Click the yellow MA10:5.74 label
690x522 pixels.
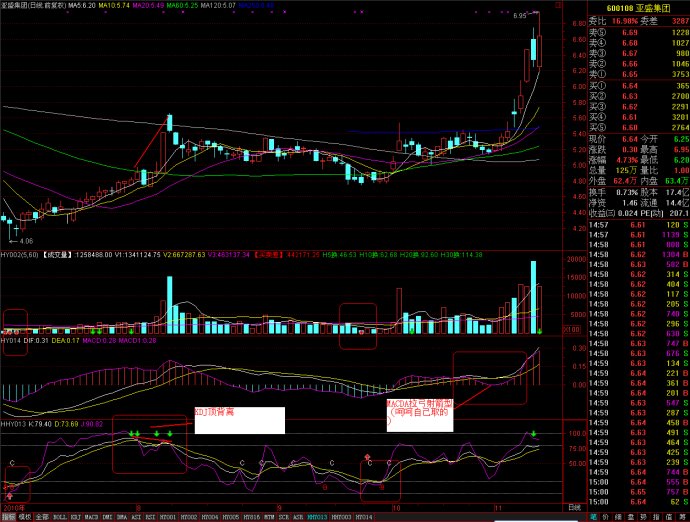click(114, 5)
